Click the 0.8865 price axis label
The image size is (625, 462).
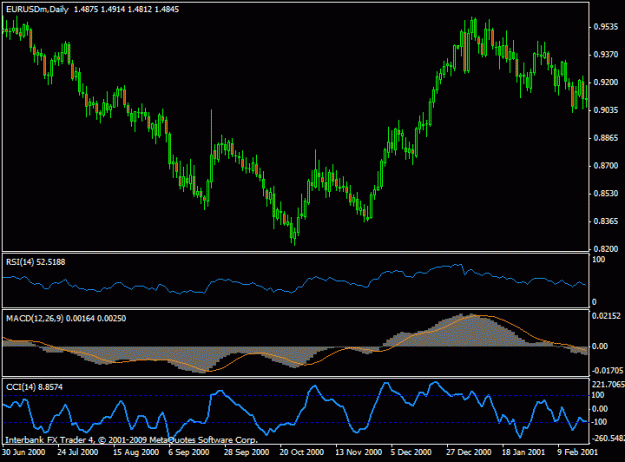tap(606, 138)
